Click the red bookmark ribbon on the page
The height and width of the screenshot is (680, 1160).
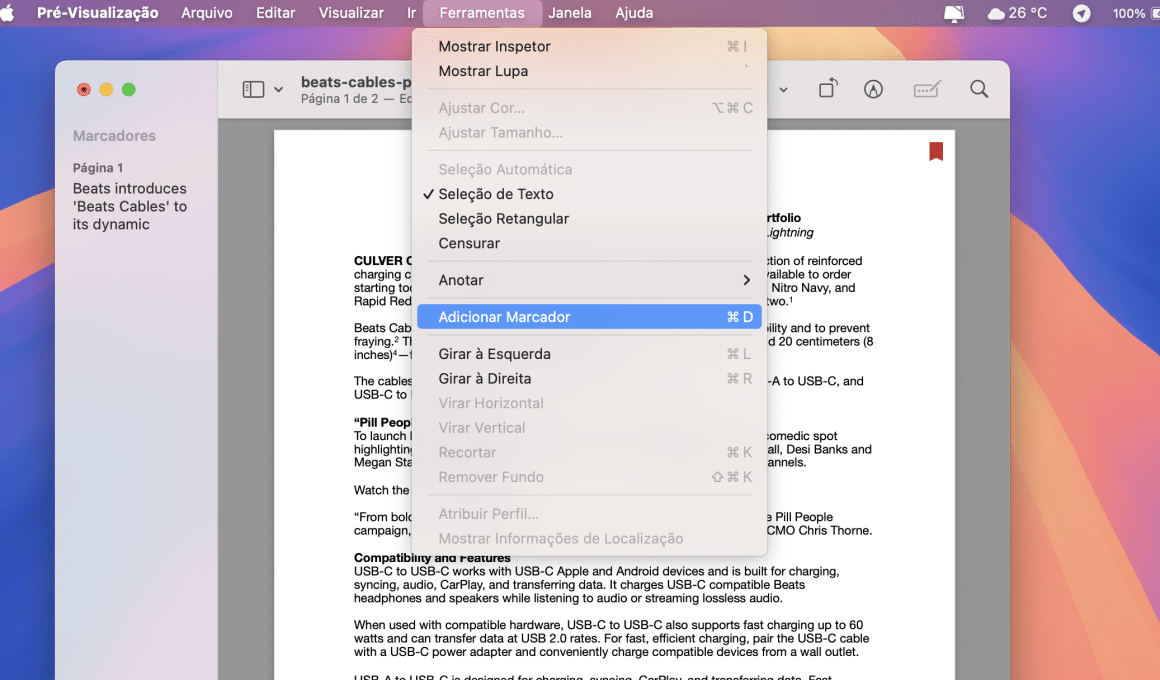936,151
